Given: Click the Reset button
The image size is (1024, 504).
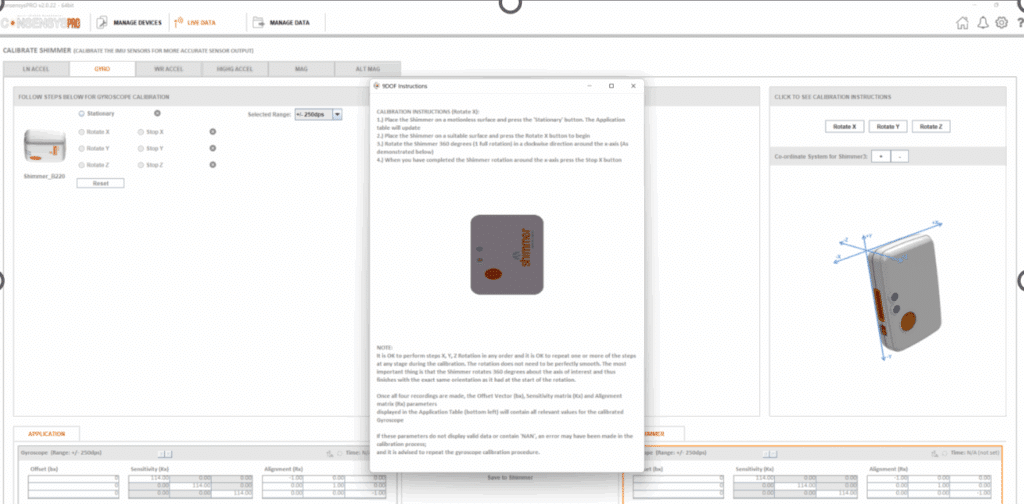Looking at the screenshot, I should coord(100,183).
